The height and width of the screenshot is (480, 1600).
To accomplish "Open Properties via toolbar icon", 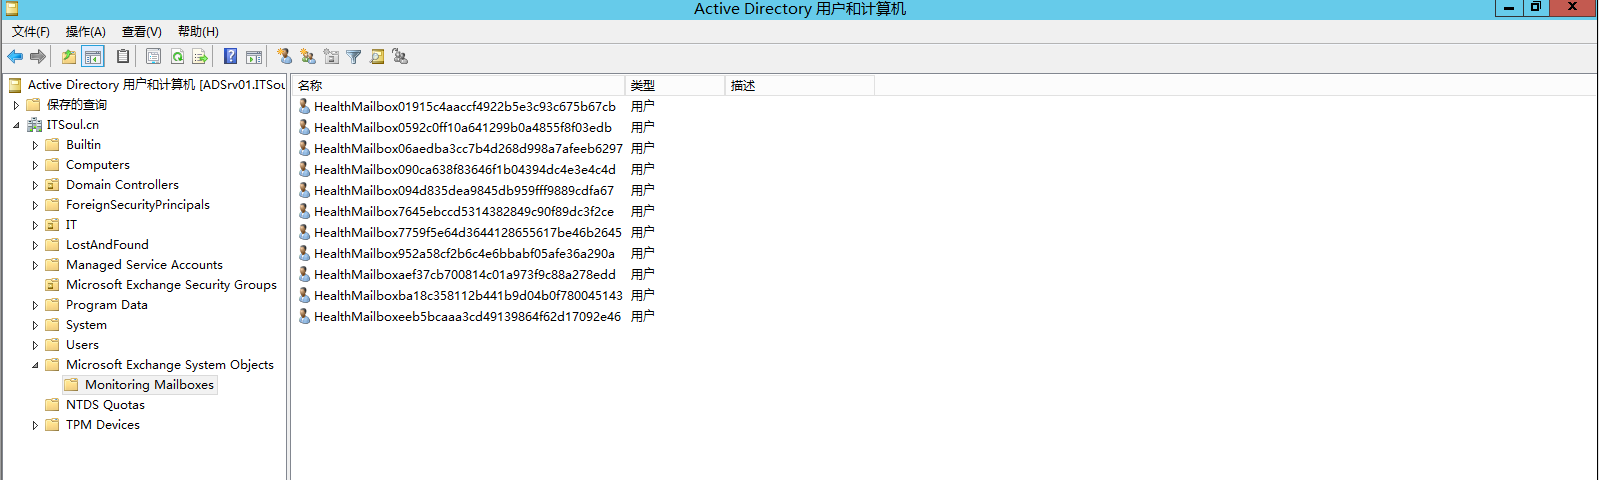I will (153, 57).
